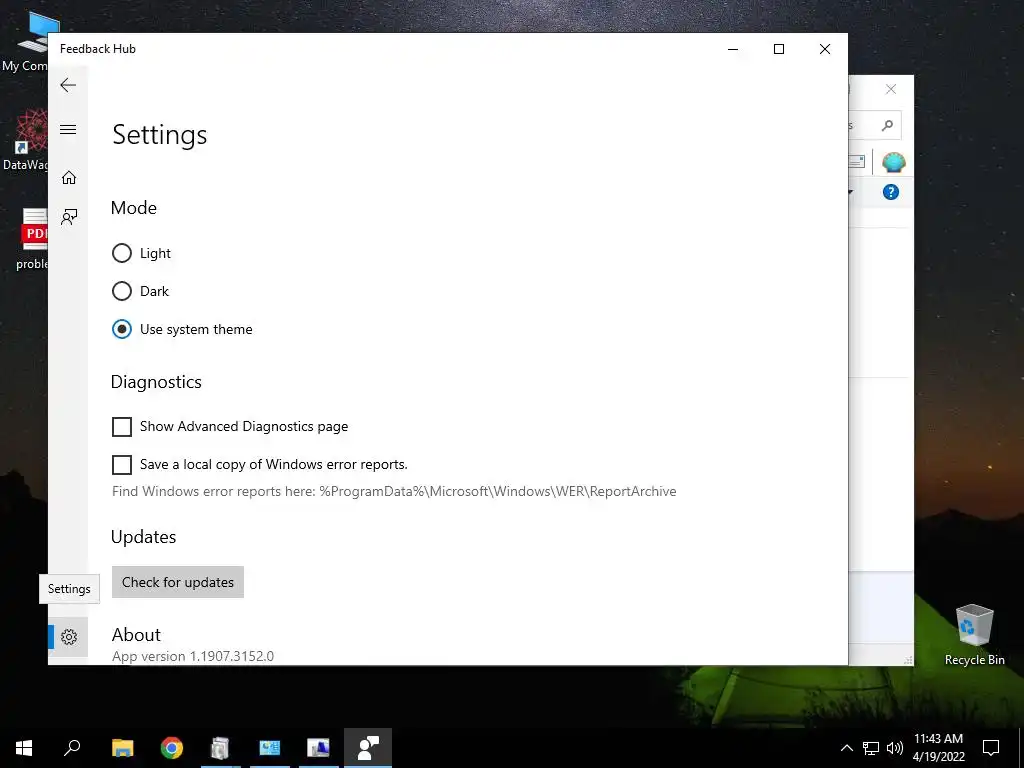Switch to the Control Panel taskbar app
This screenshot has height=768, width=1024.
[270, 748]
